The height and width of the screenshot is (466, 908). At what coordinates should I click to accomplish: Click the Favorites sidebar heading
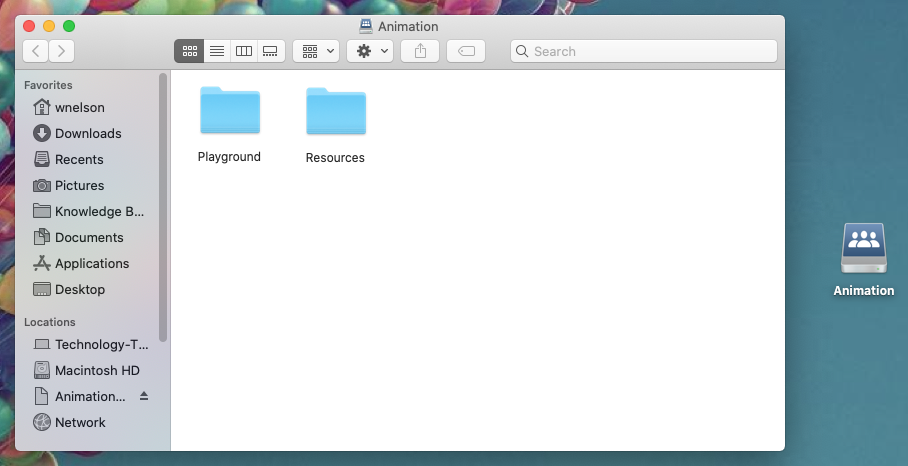tap(48, 85)
